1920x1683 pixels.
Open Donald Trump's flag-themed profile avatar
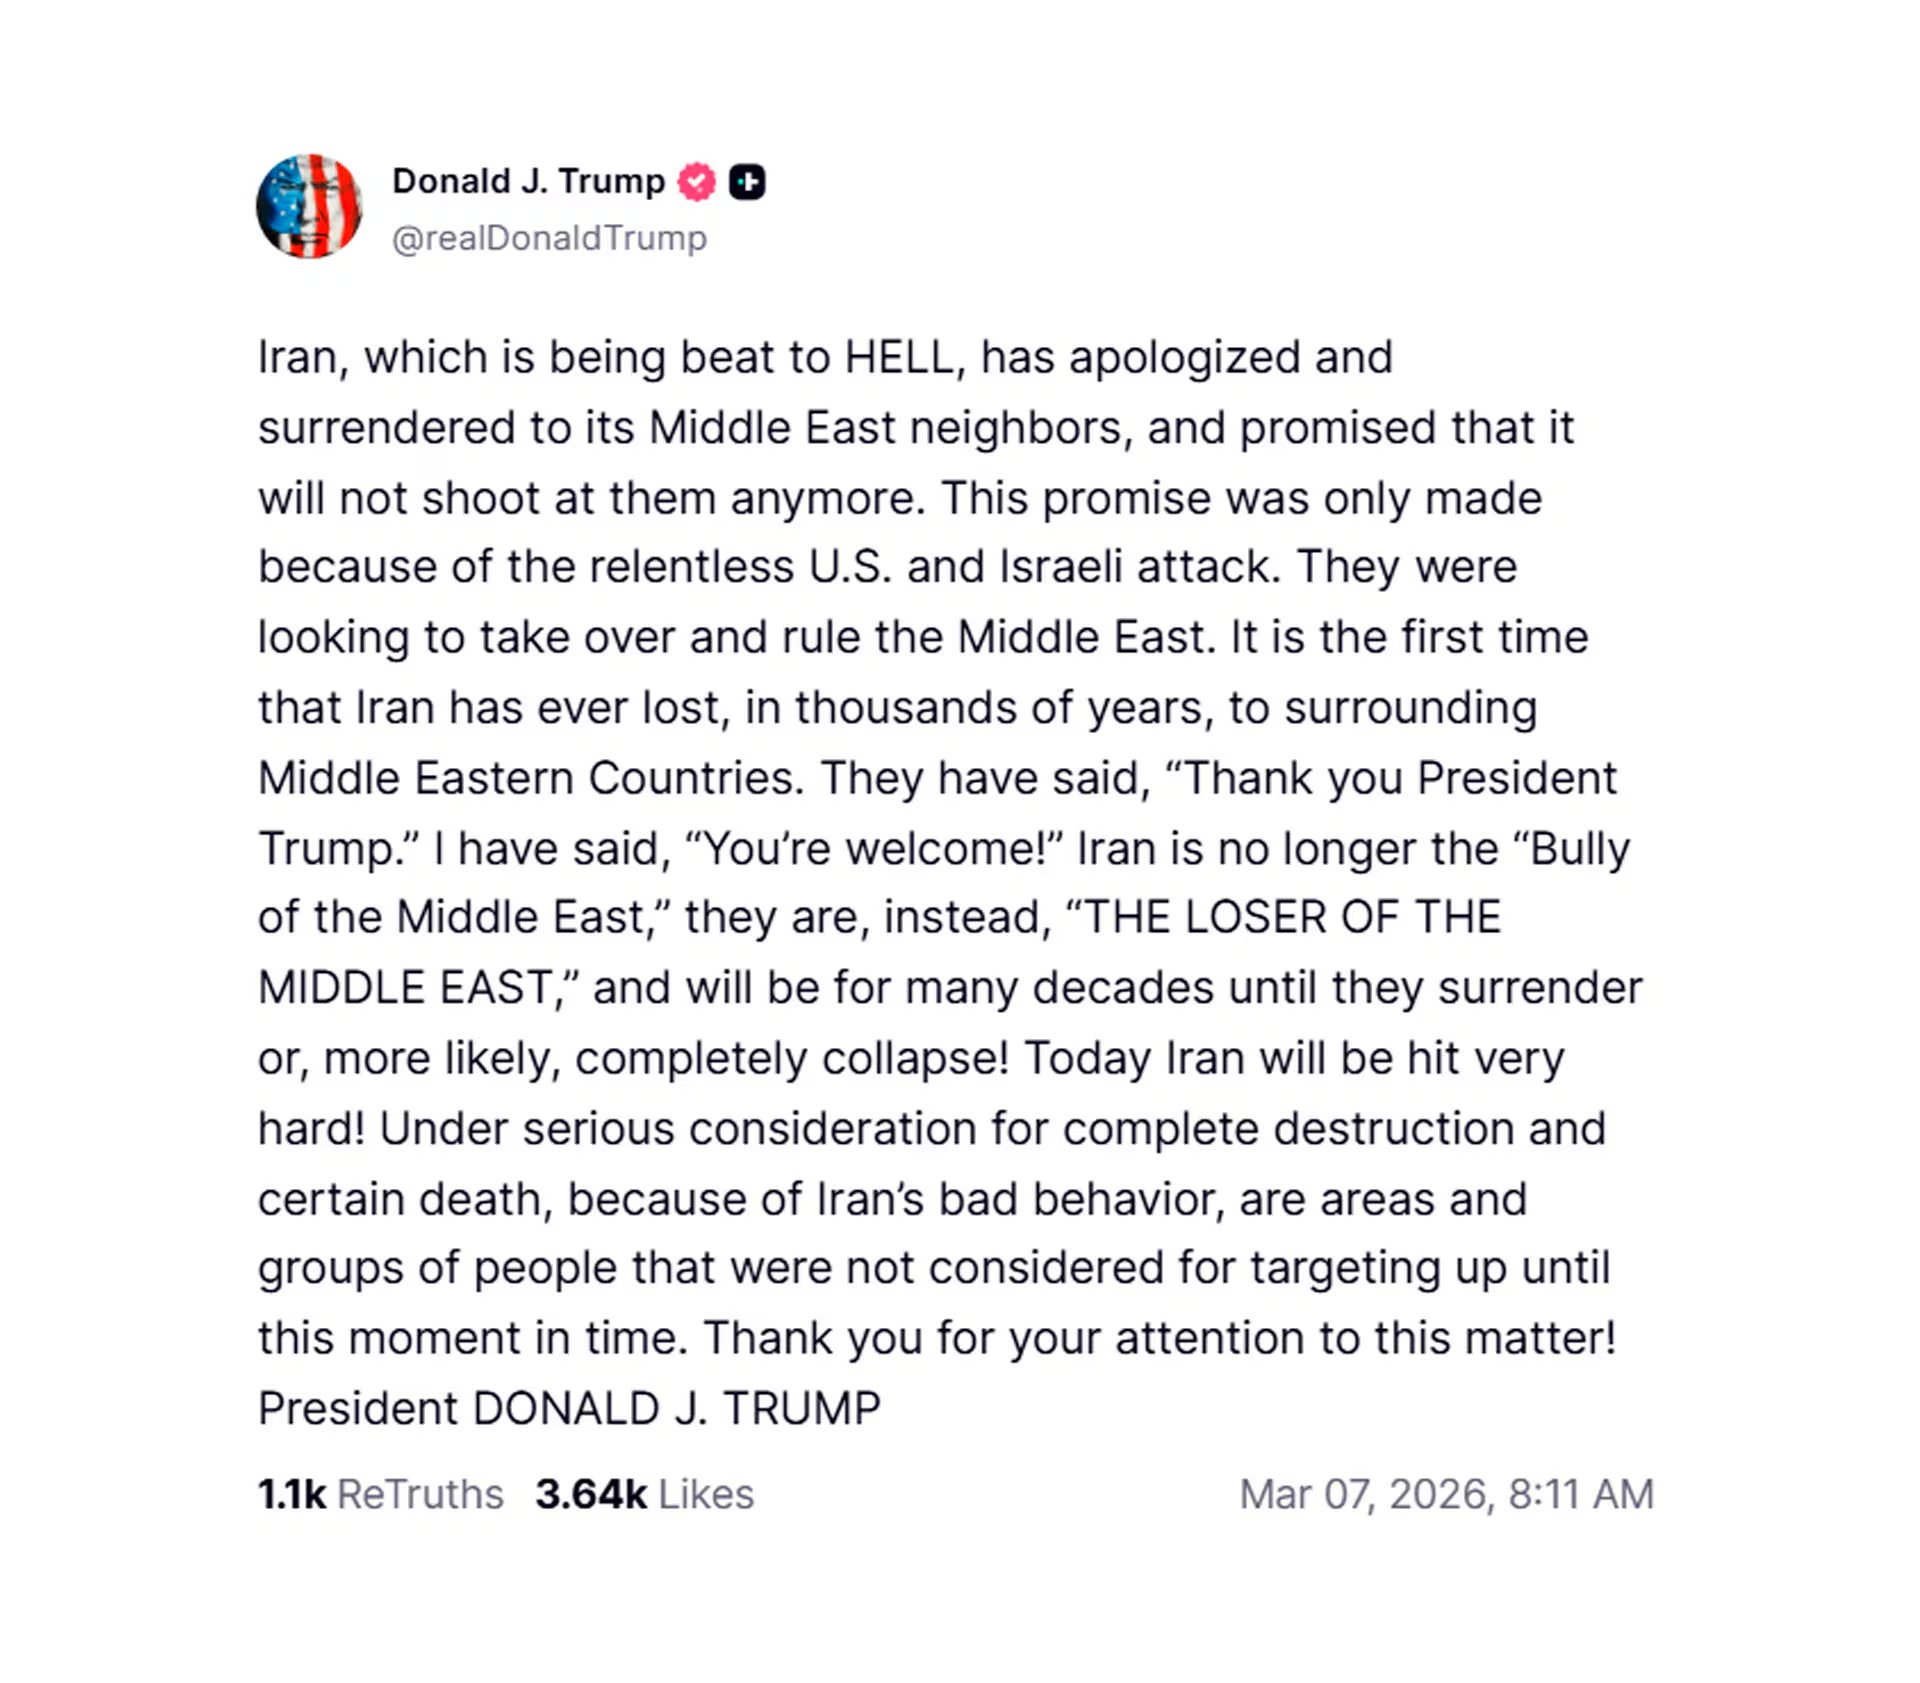pos(311,207)
